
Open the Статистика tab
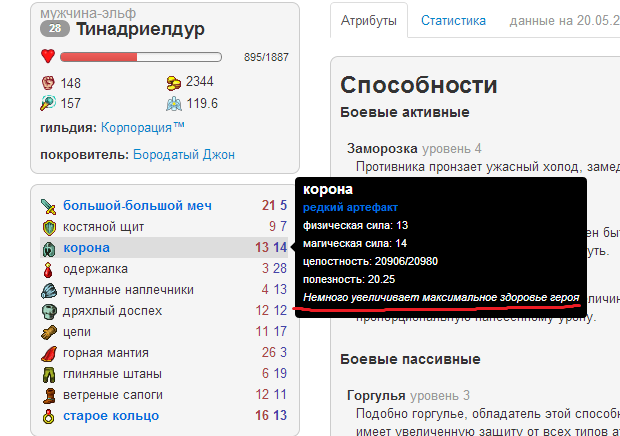coord(453,20)
